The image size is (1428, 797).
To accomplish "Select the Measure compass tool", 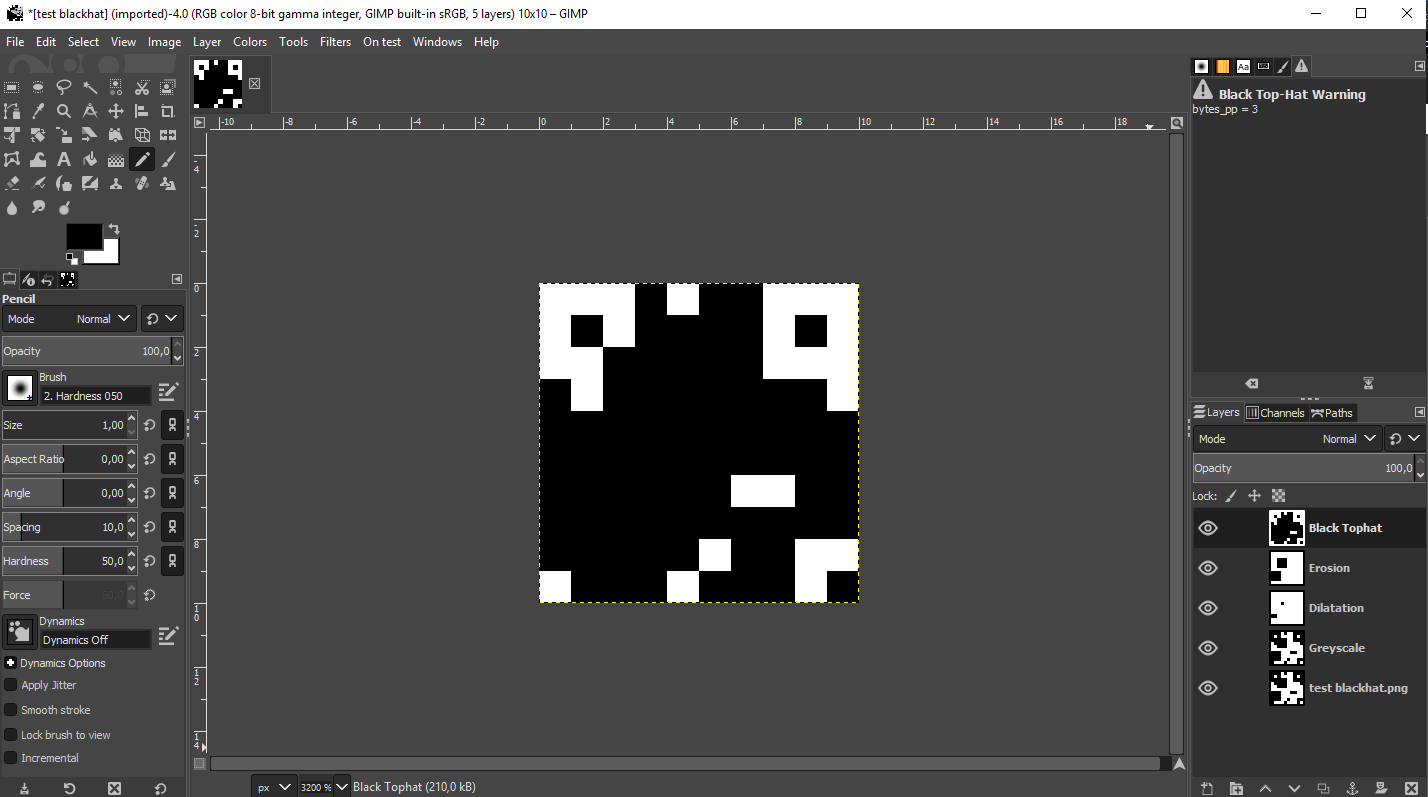I will click(90, 111).
